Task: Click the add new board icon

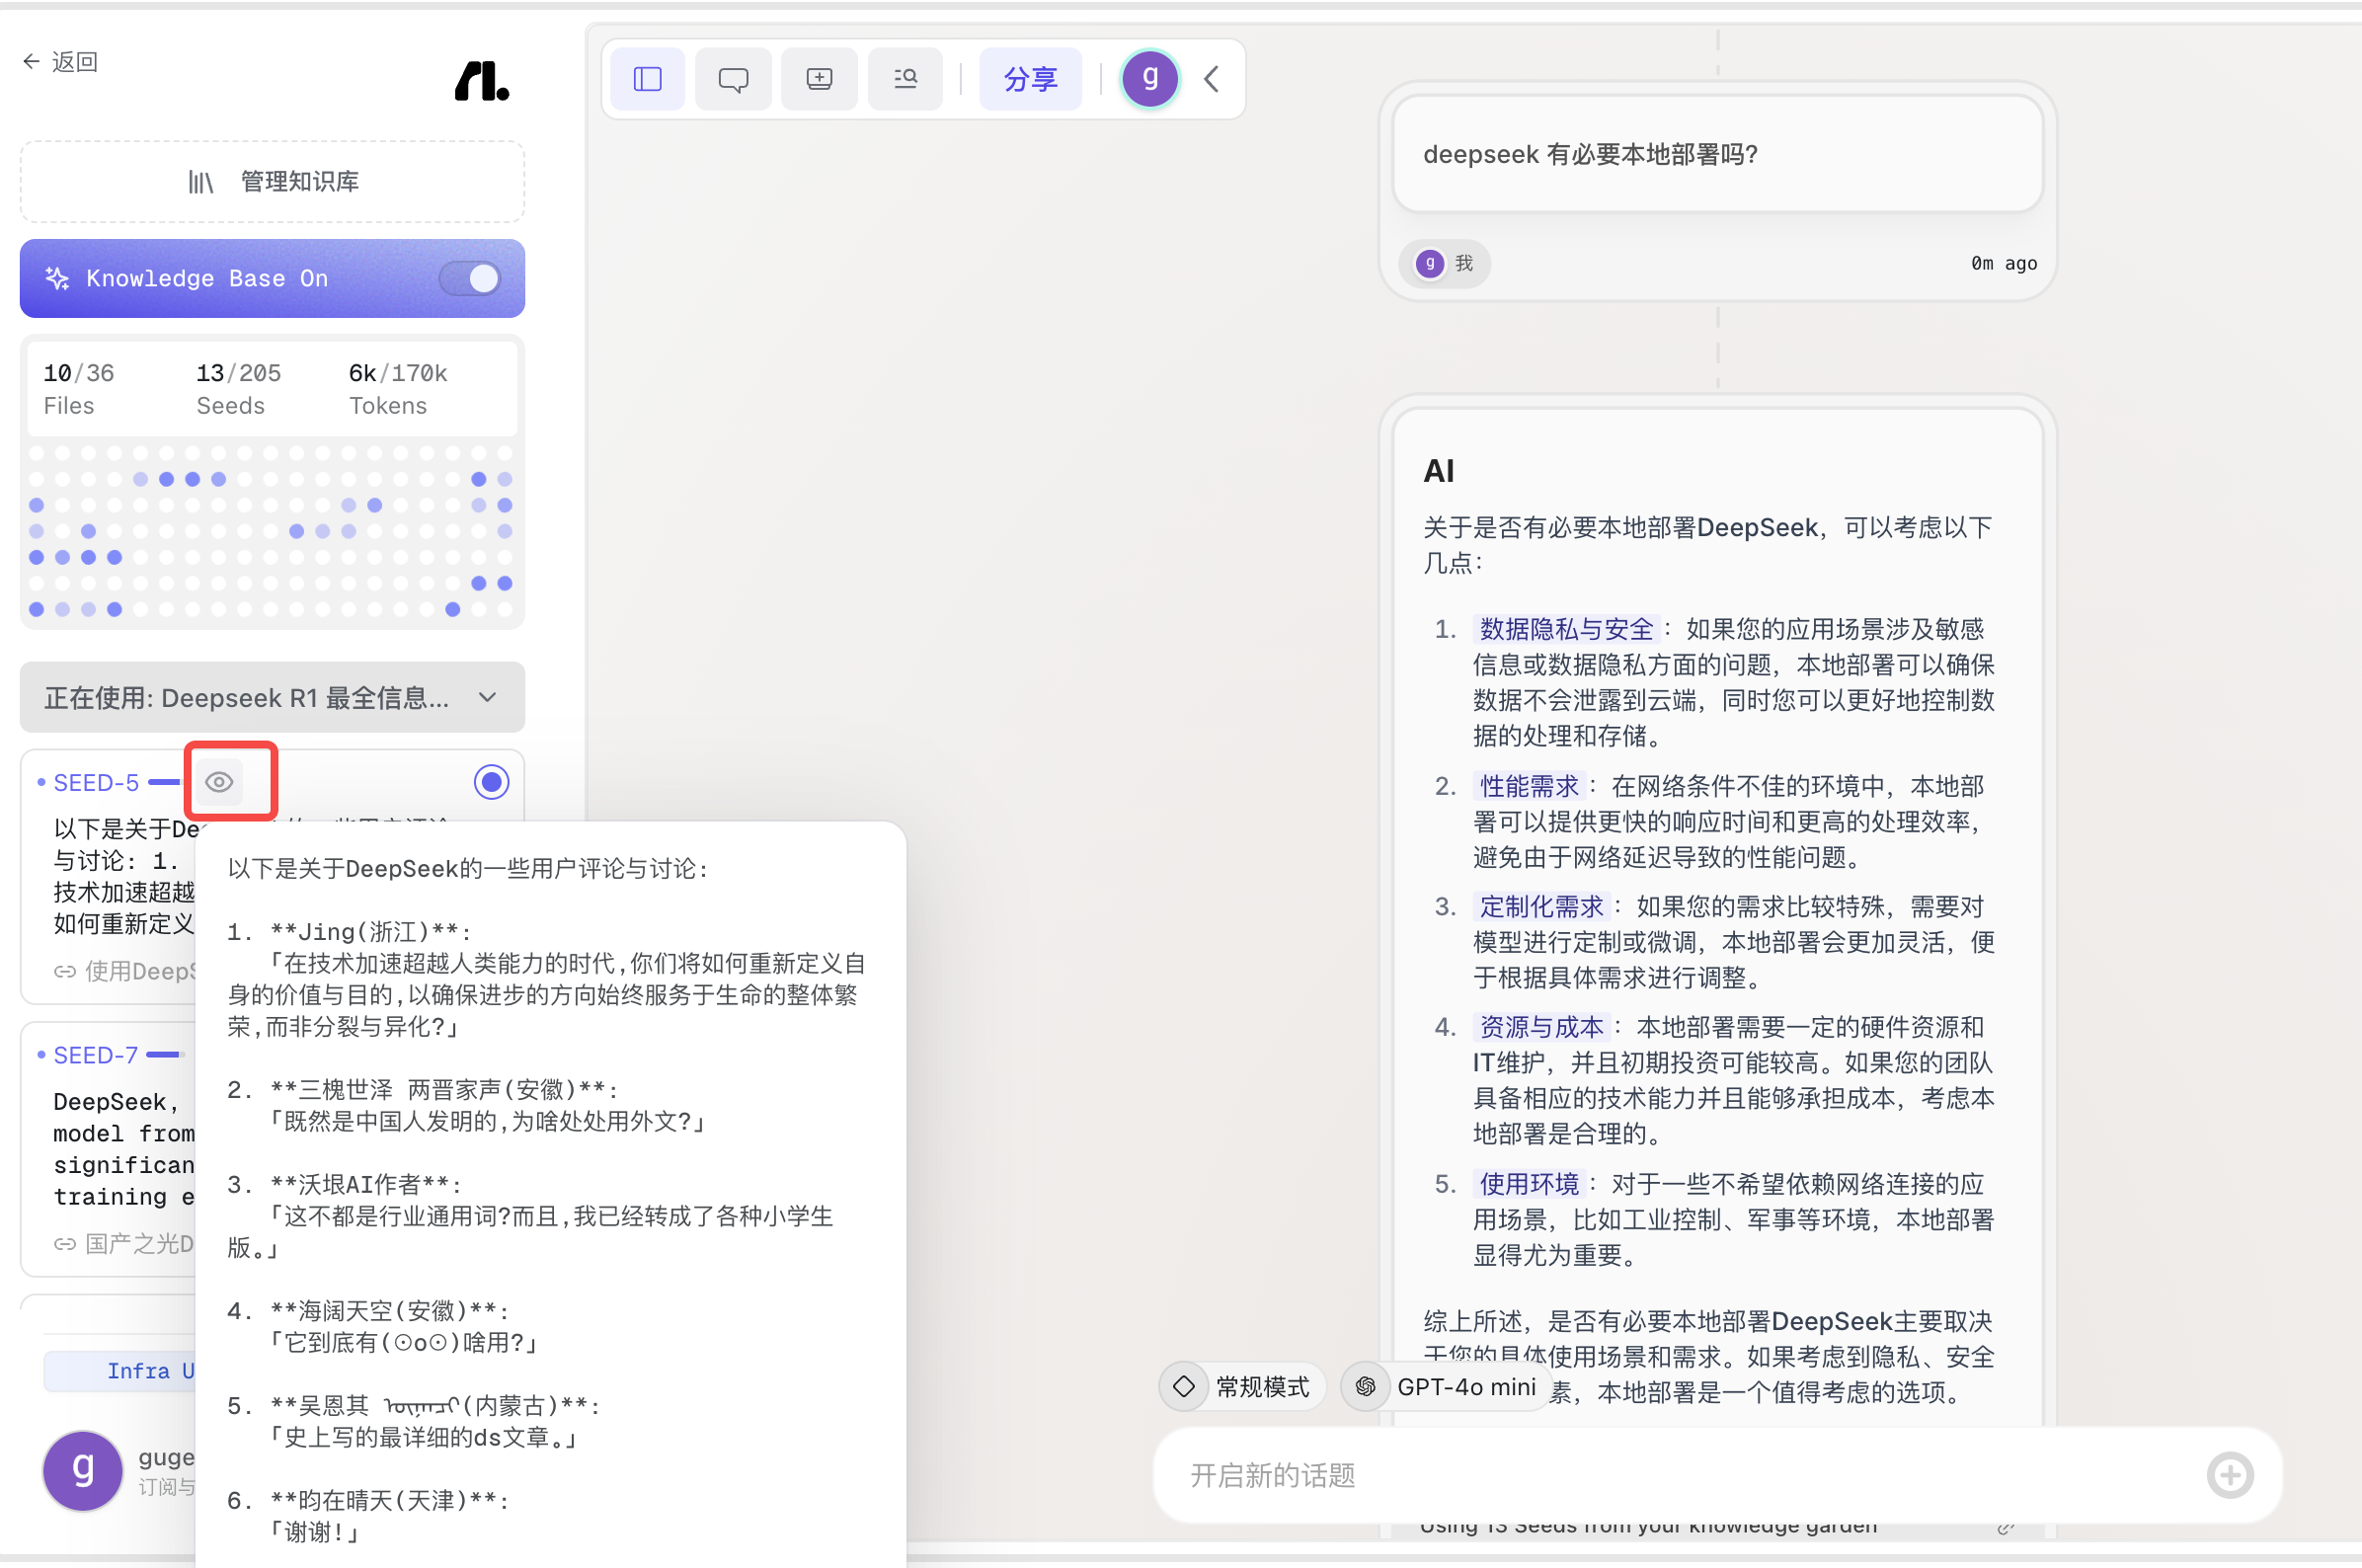Action: coord(819,79)
